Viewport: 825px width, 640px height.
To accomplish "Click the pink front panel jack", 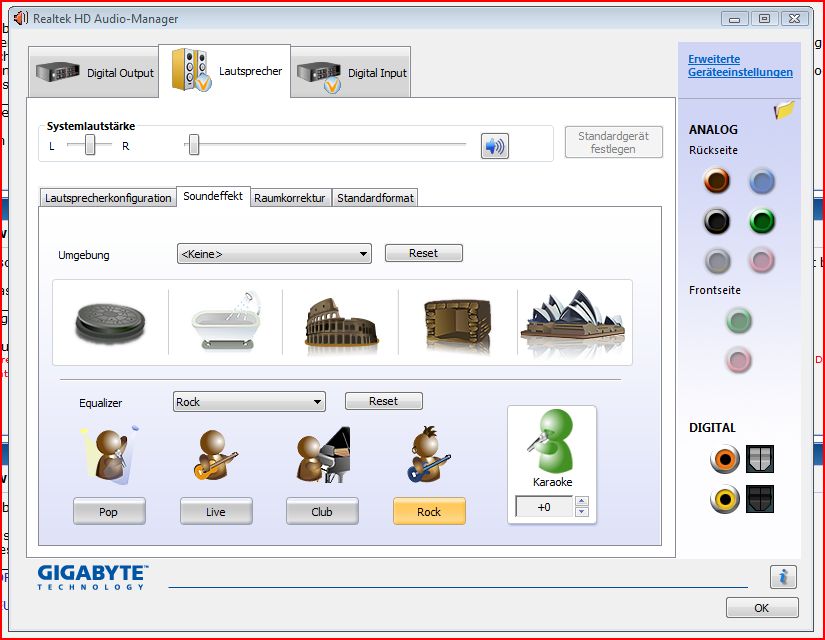I will pyautogui.click(x=739, y=361).
